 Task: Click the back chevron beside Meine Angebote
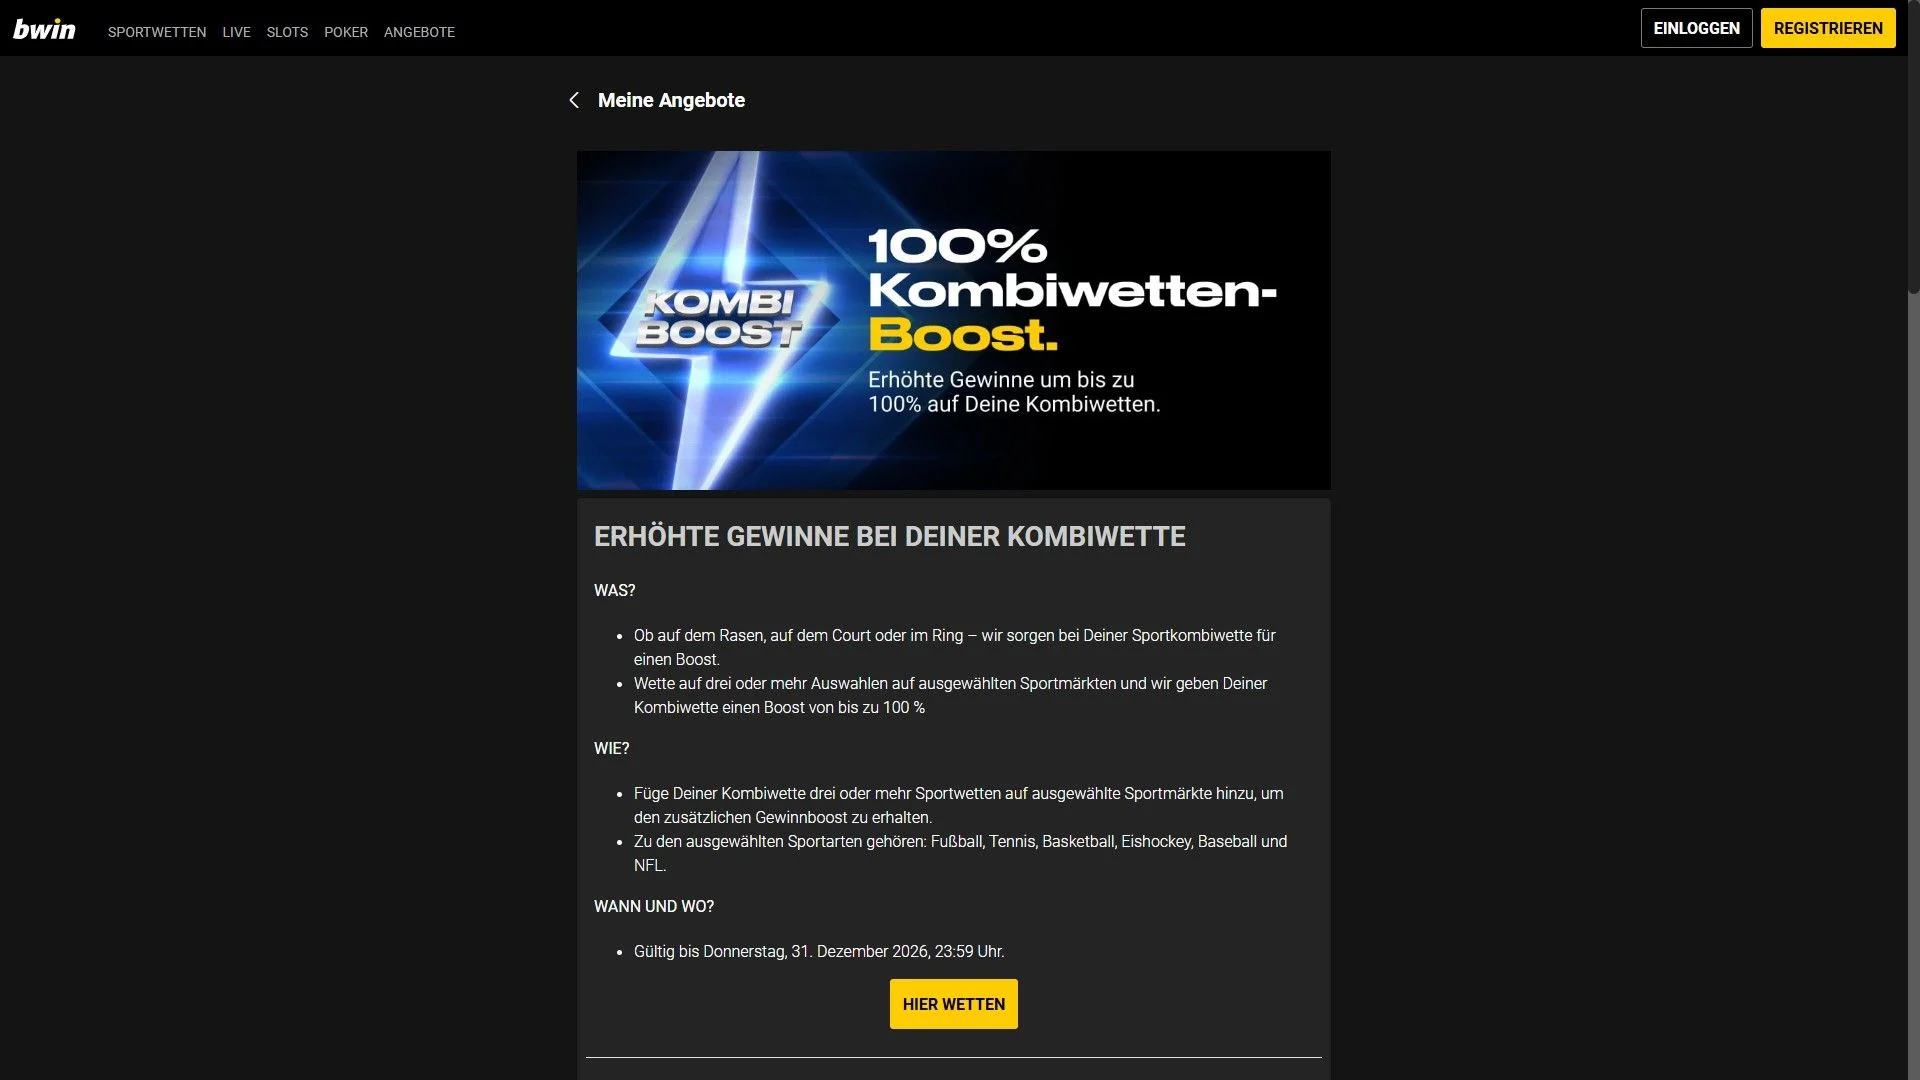574,100
